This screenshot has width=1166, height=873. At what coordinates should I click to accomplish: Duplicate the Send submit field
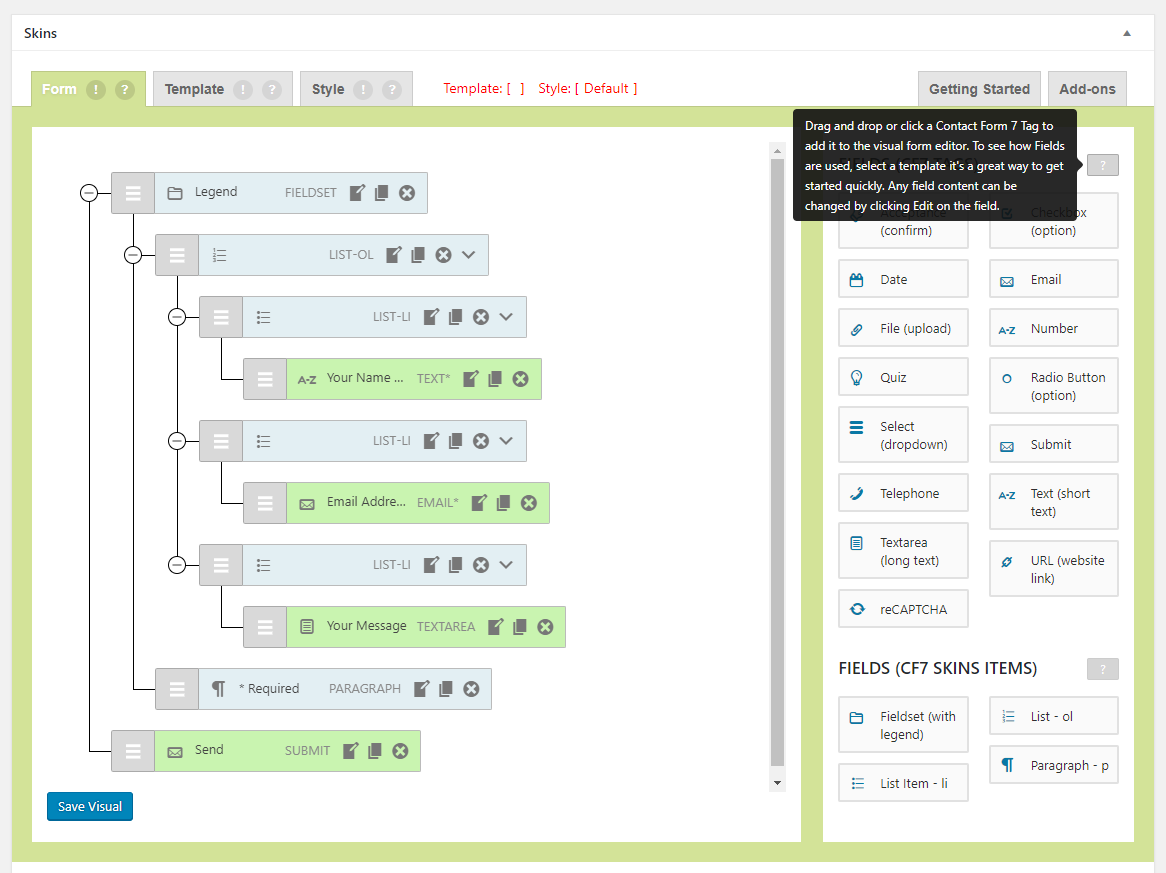pos(375,751)
